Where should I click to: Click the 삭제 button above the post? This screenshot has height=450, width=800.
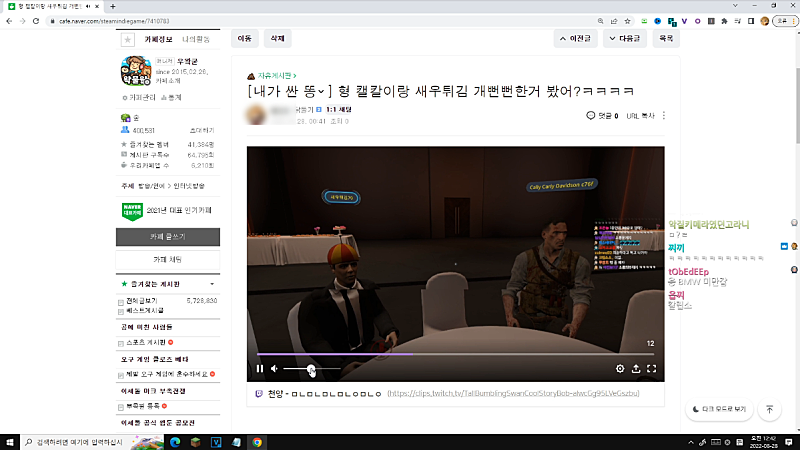click(277, 38)
